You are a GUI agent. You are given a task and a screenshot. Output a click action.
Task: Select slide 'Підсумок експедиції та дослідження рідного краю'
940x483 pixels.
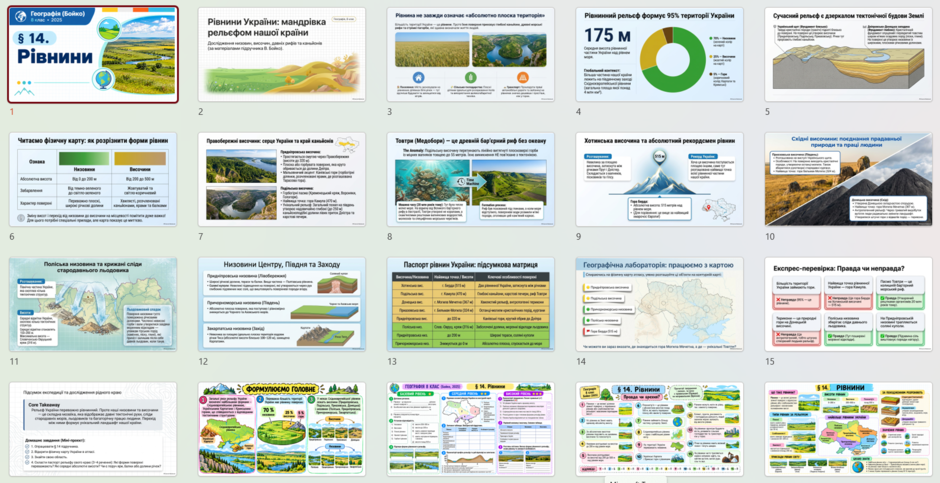[93, 429]
